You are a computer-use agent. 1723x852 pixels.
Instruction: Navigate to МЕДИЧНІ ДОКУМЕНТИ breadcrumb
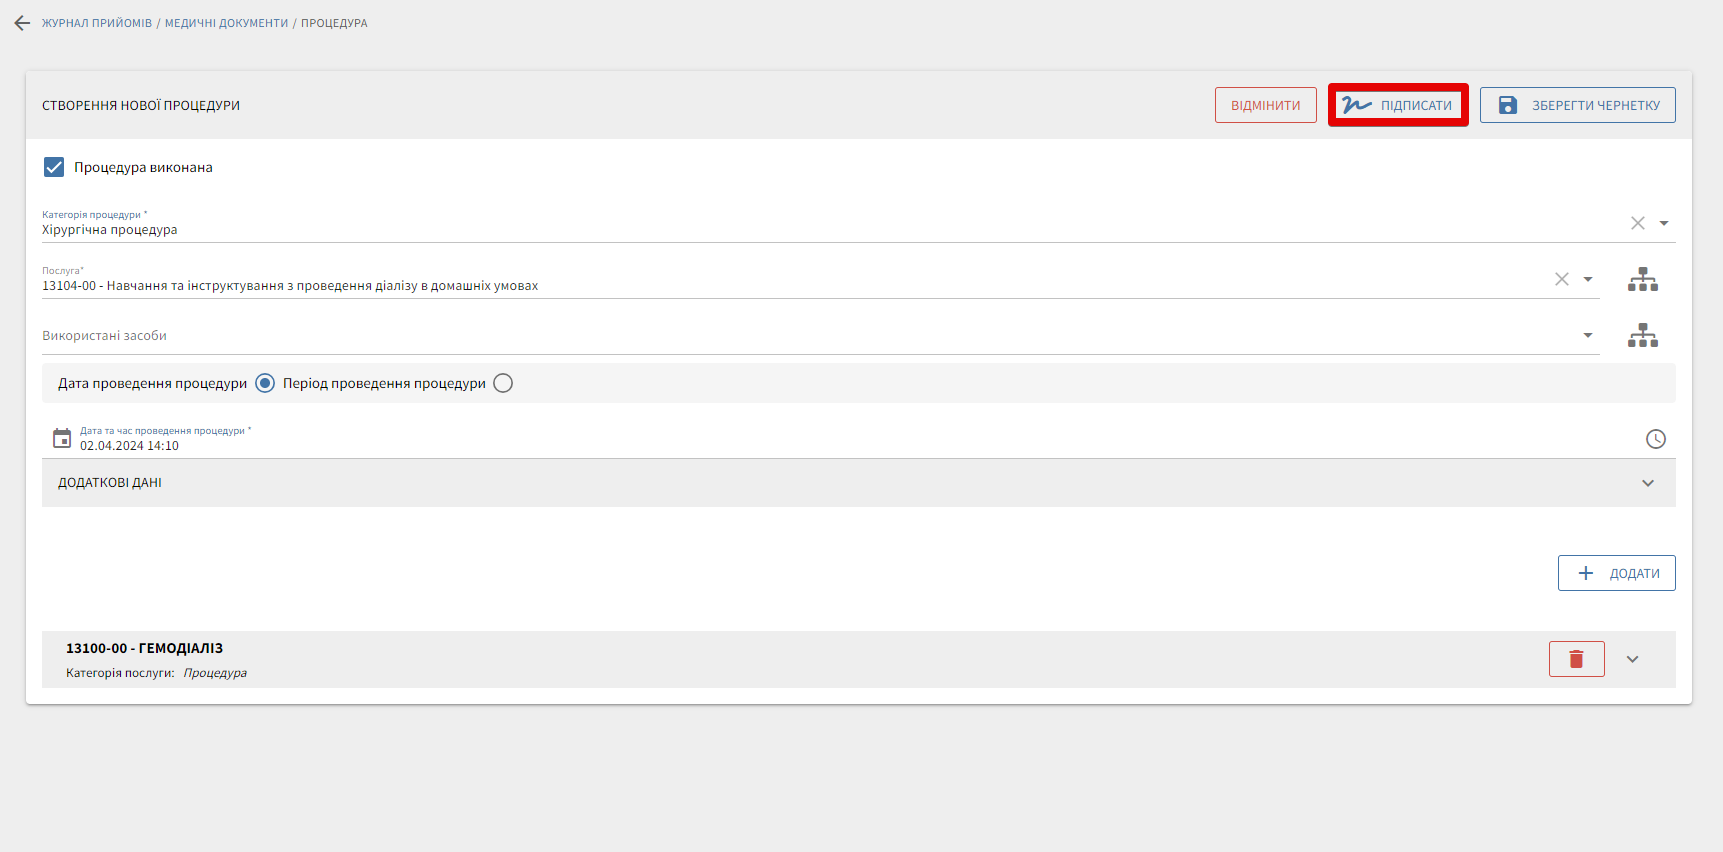226,23
